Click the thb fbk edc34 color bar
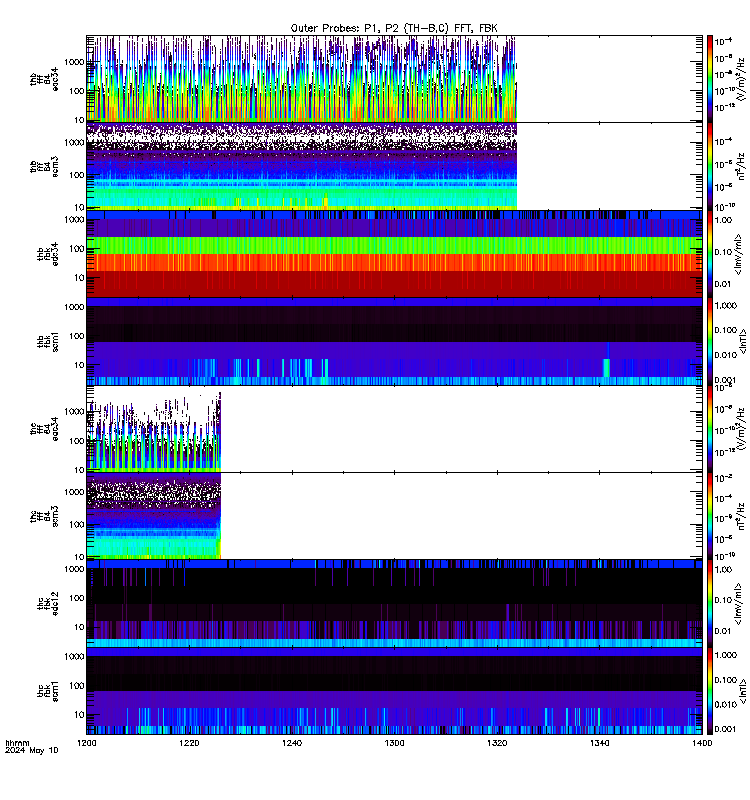Image resolution: width=750 pixels, height=800 pixels. pos(710,254)
